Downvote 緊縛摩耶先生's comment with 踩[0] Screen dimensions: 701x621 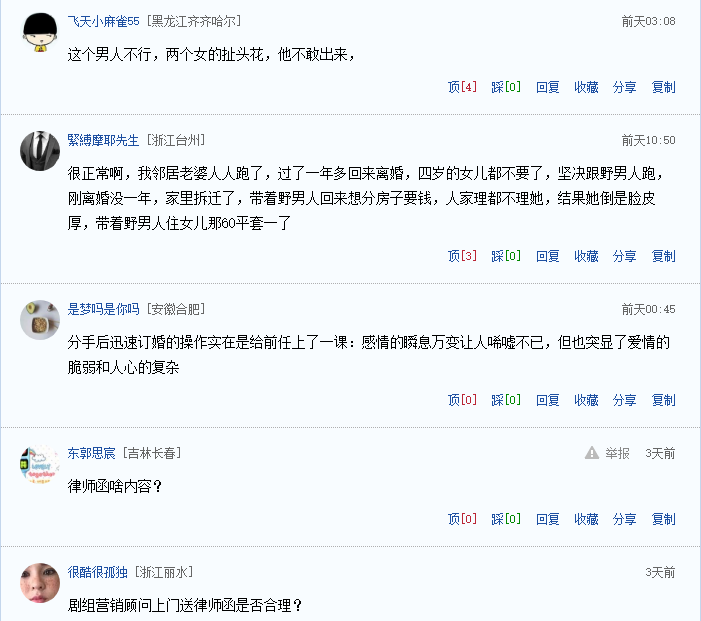coord(506,256)
